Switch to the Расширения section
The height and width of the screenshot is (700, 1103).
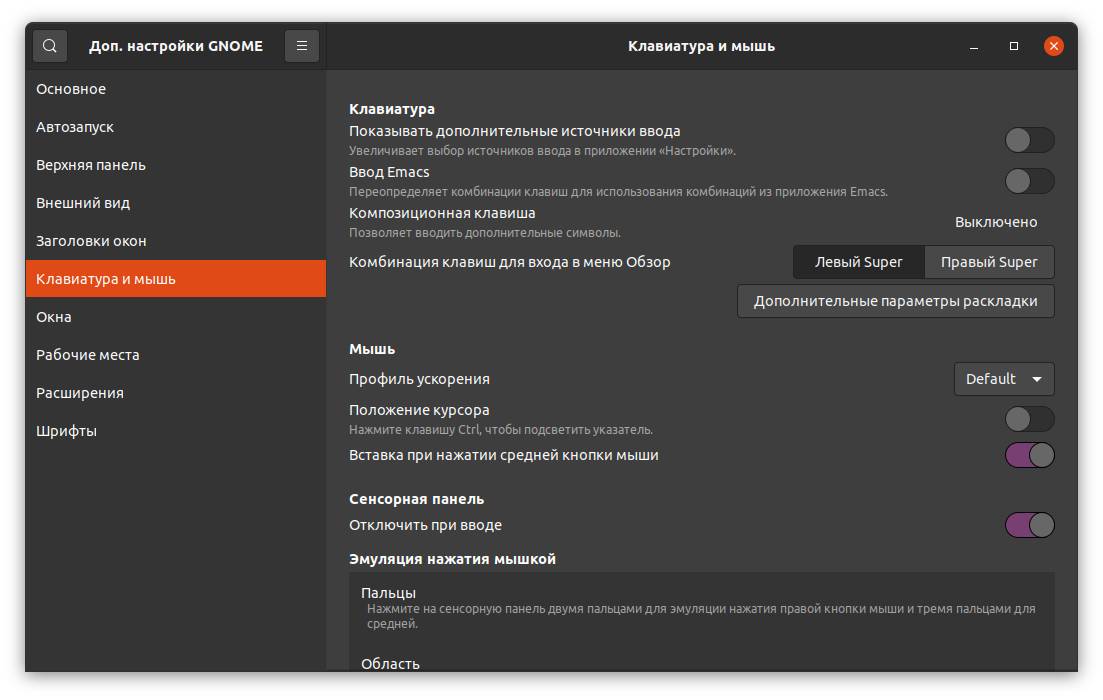[x=80, y=393]
